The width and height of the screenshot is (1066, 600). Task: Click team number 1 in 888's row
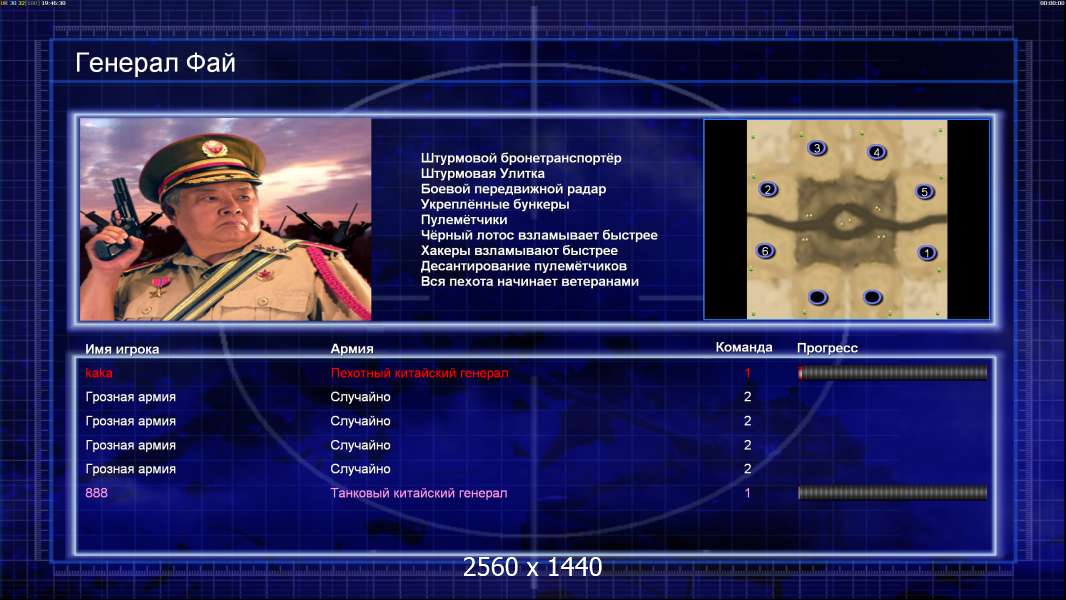click(x=747, y=493)
